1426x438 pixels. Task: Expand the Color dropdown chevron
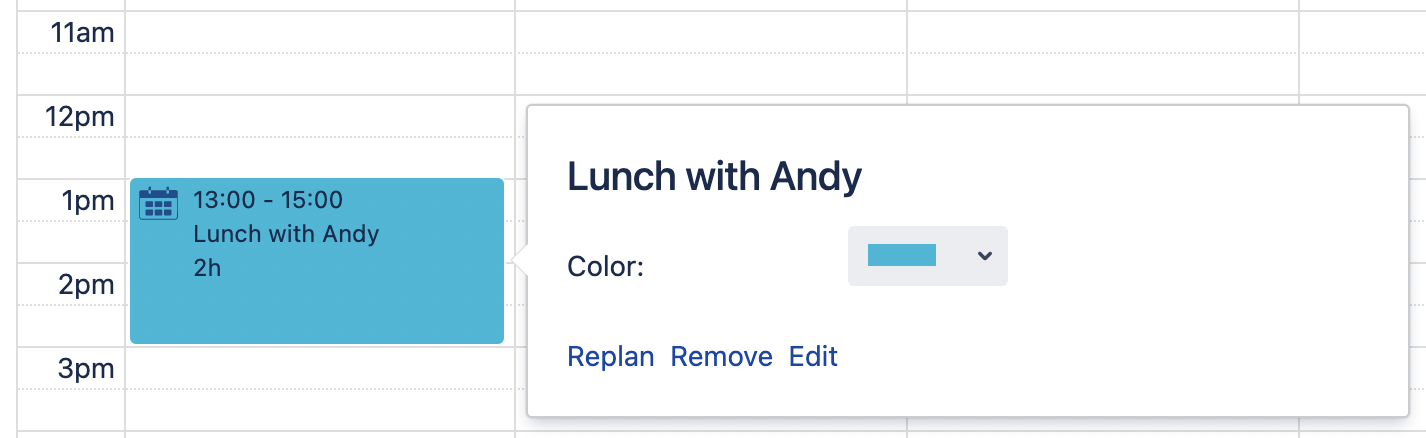[984, 256]
